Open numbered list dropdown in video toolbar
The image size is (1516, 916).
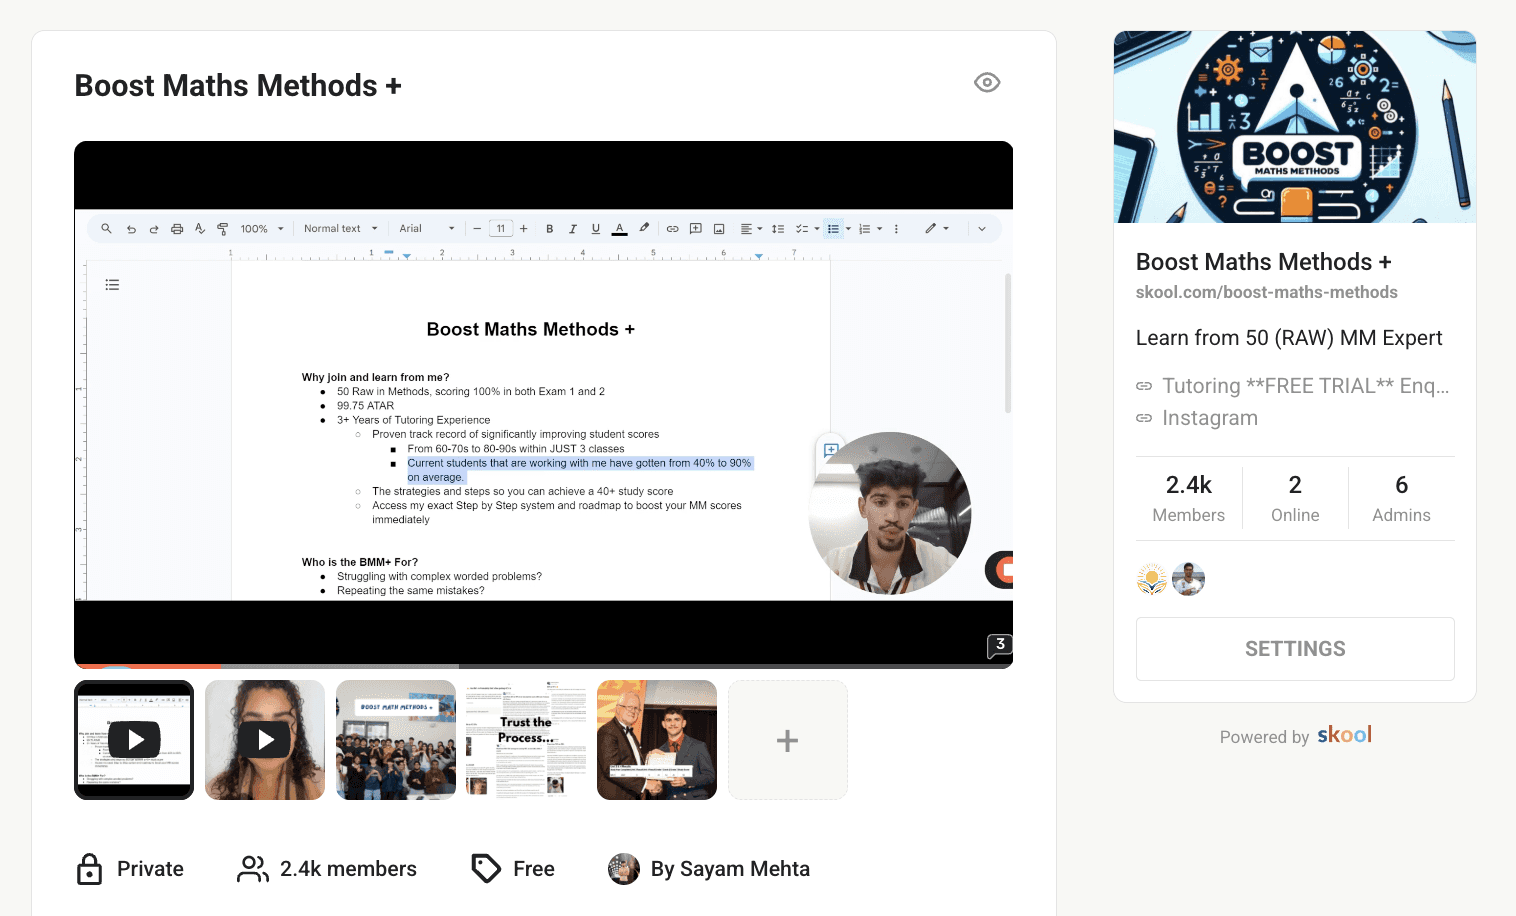[x=870, y=229]
